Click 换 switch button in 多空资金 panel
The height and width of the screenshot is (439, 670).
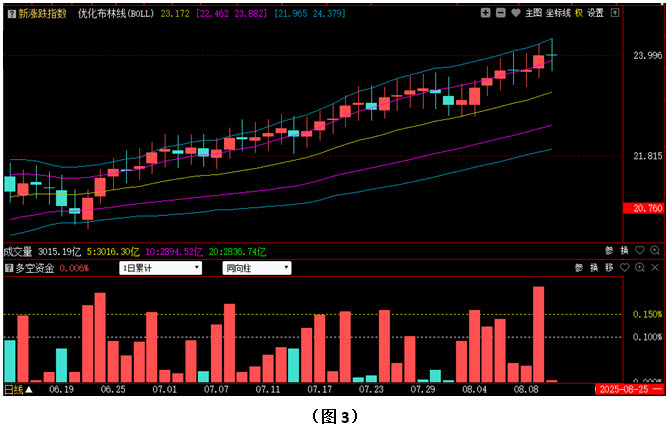click(x=594, y=268)
